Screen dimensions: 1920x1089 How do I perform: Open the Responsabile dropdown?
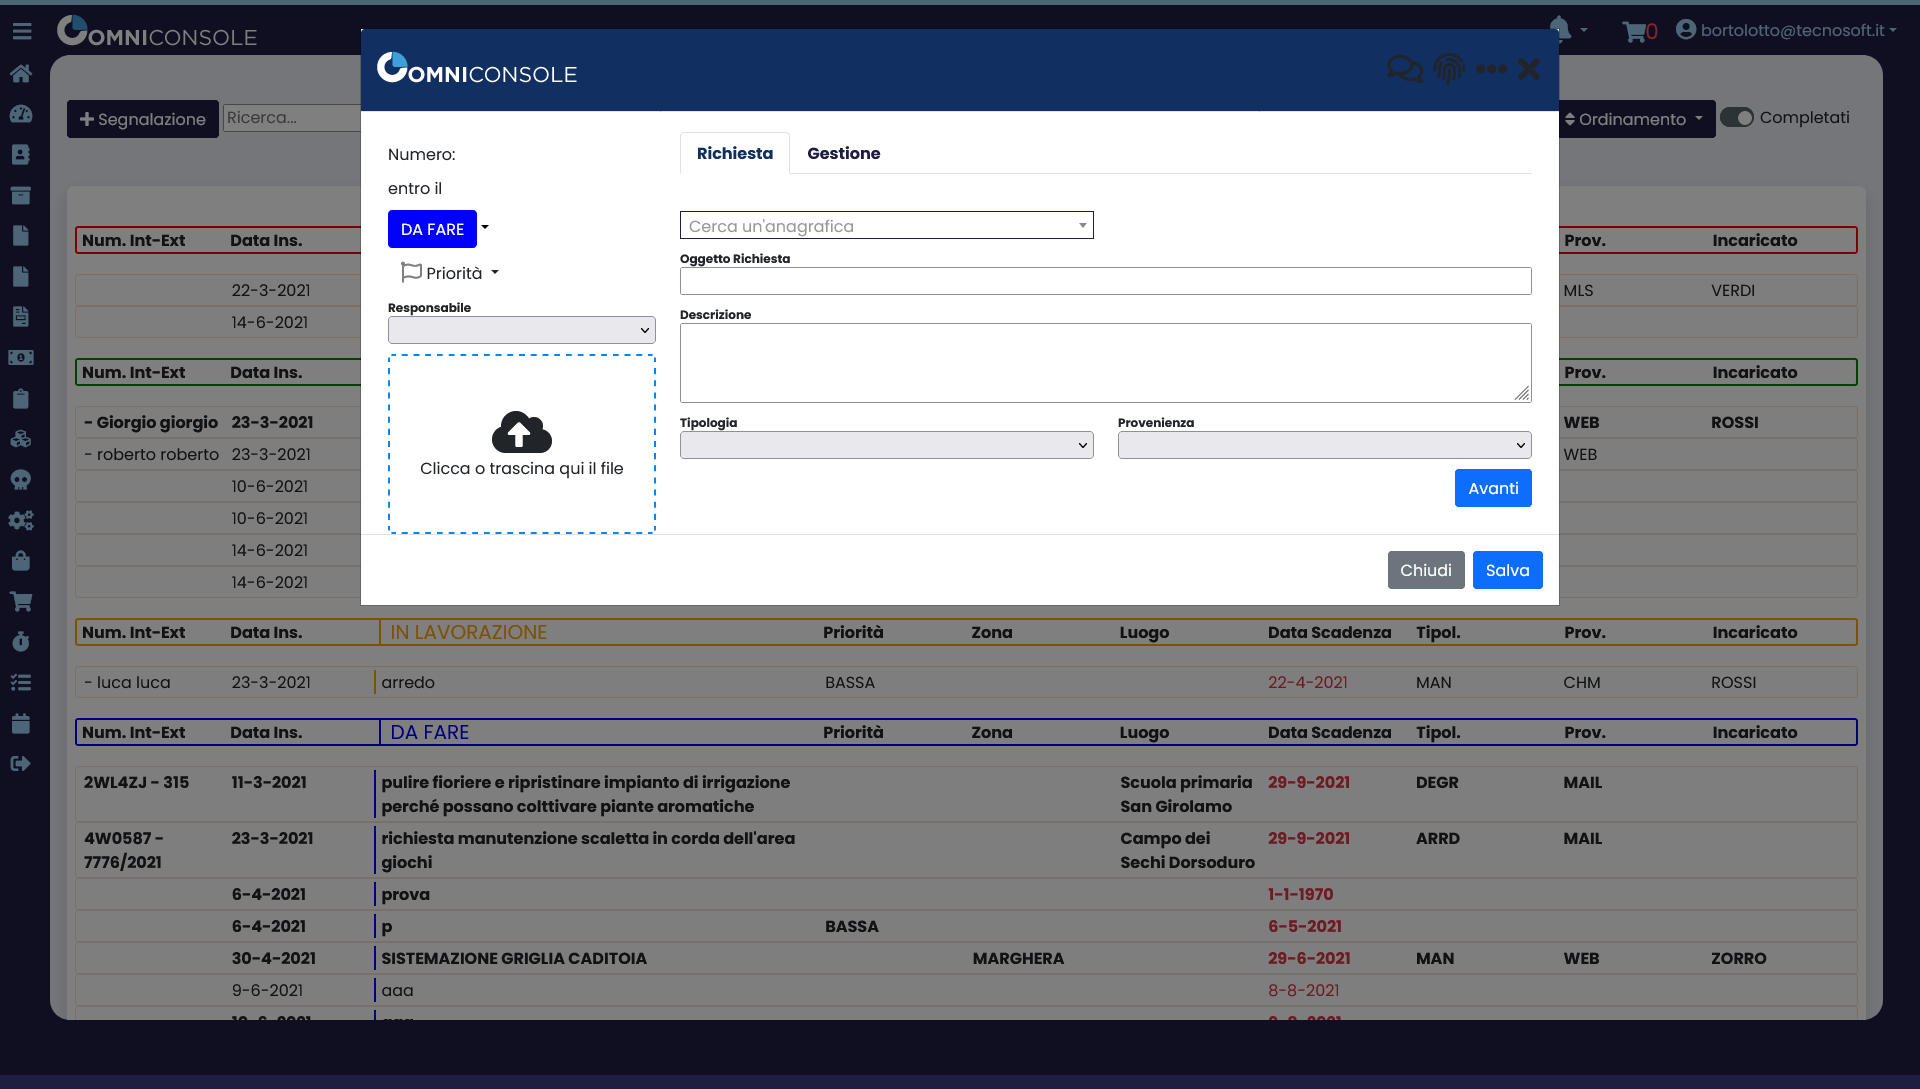(521, 329)
